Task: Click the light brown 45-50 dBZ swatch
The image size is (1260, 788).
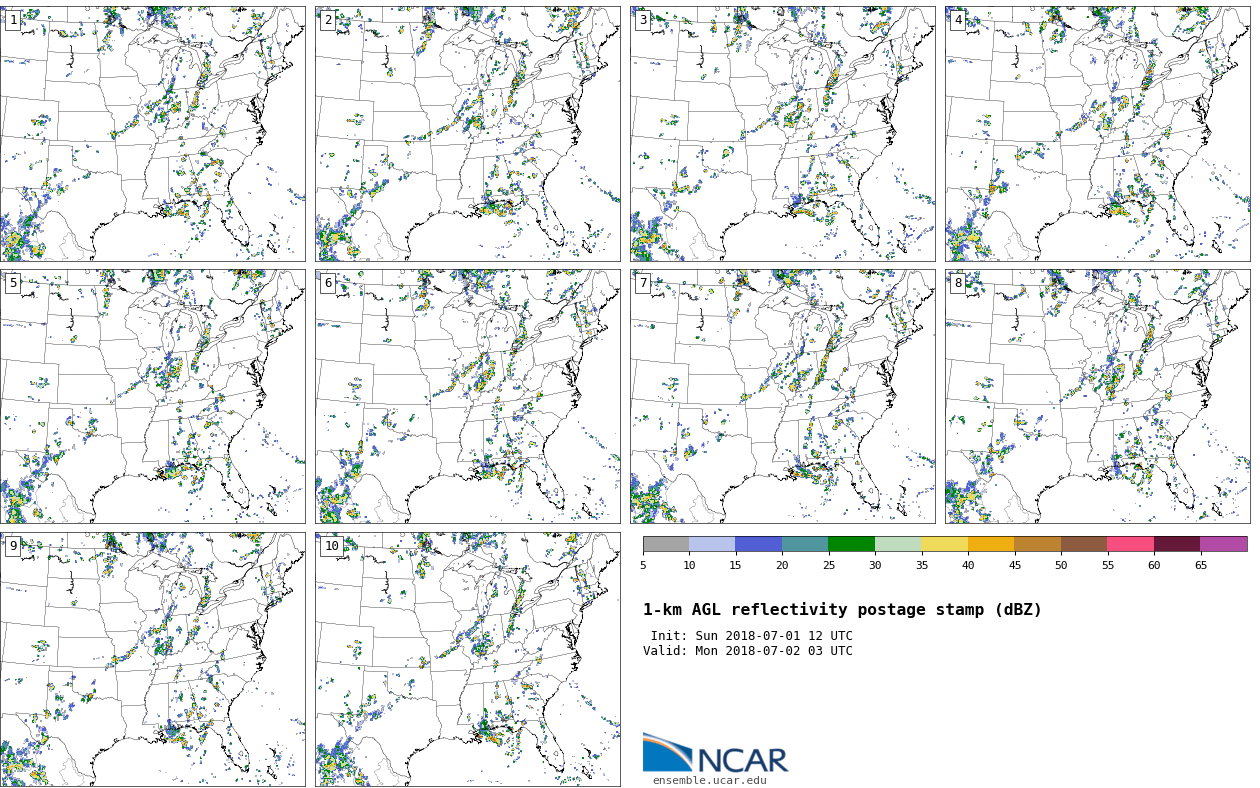Action: (x=1038, y=544)
